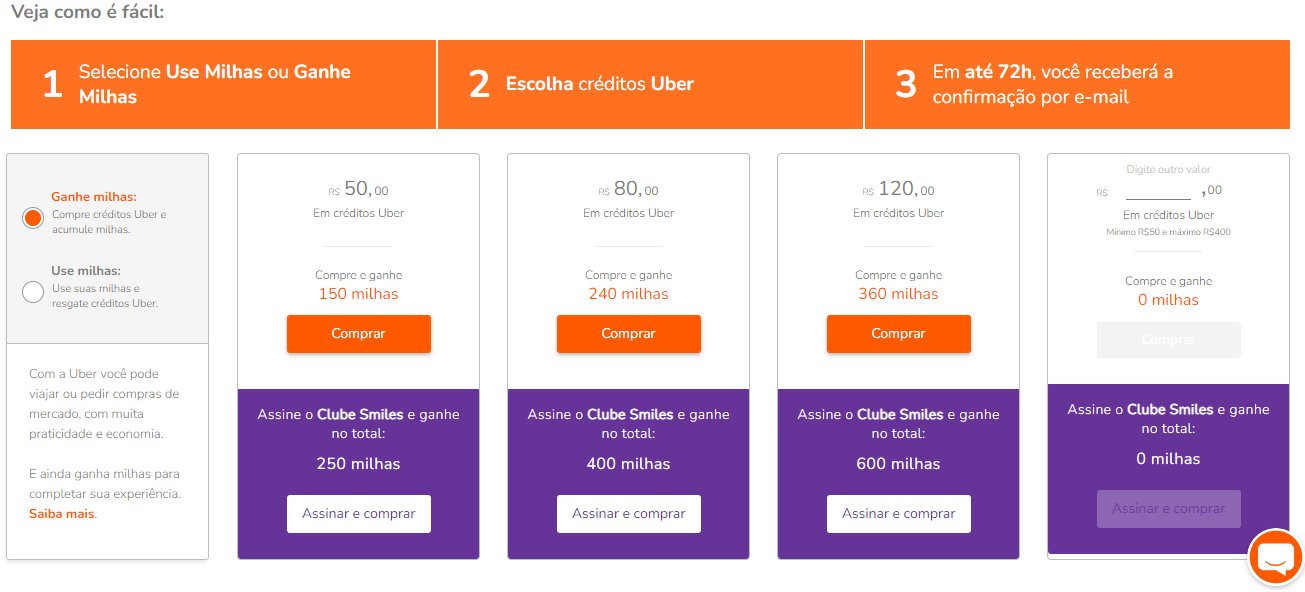
Task: Select the Use milhas radio option
Action: 33,291
